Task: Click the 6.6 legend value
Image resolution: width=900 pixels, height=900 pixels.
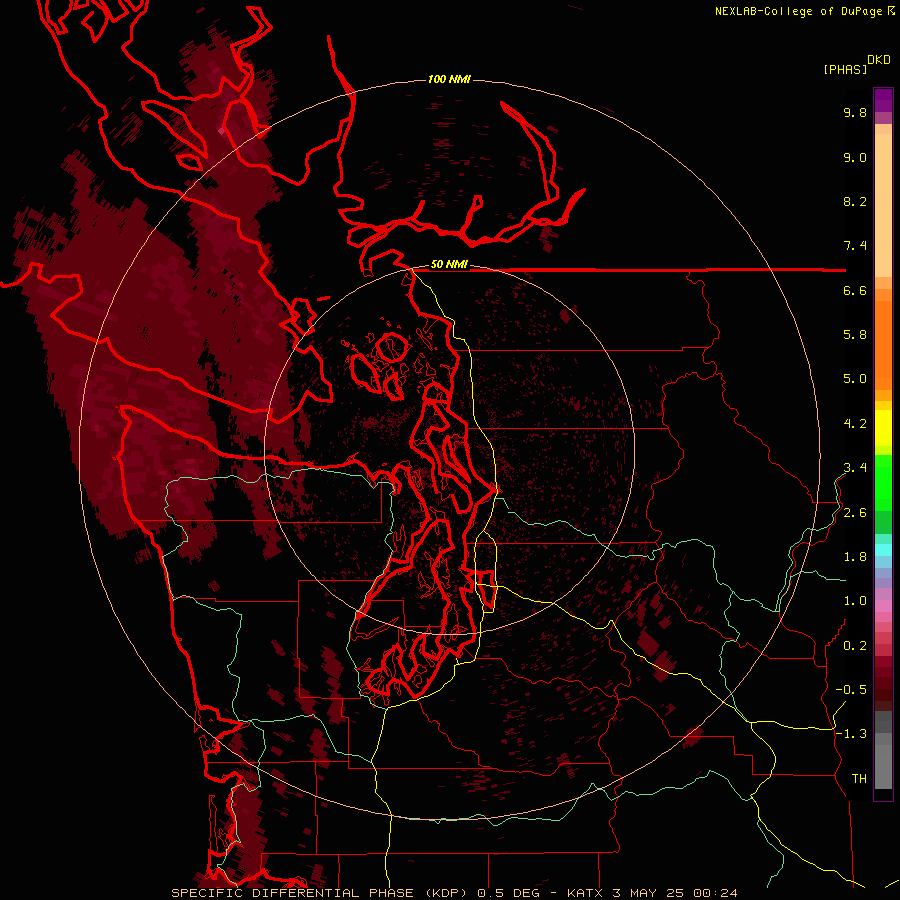Action: 855,291
